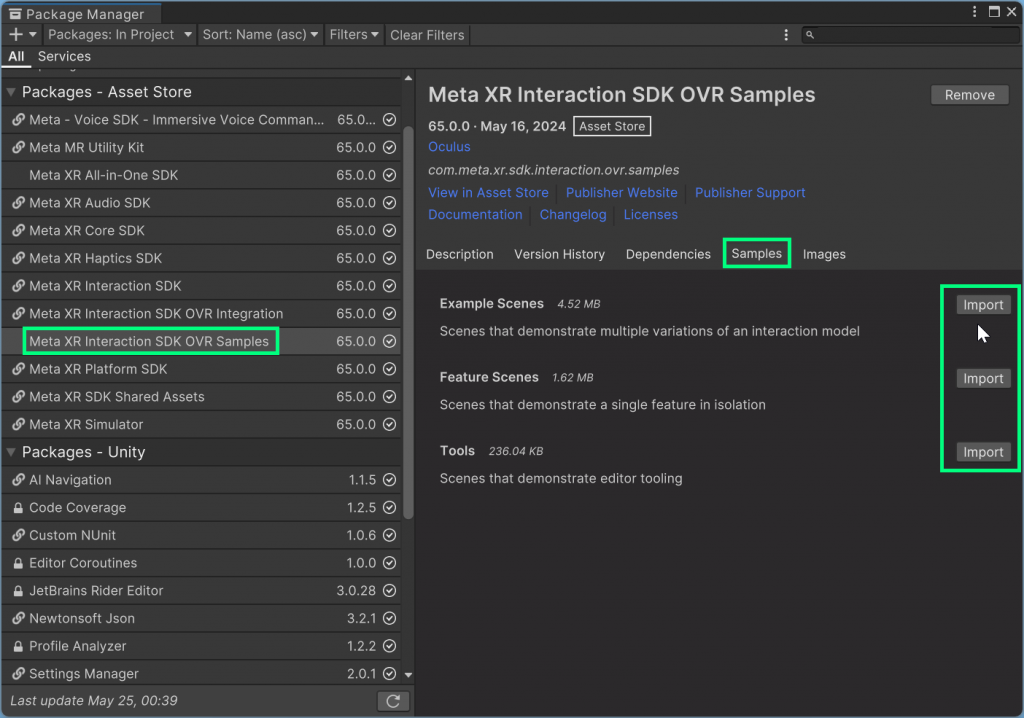Switch to the Version History tab
The image size is (1024, 718).
point(559,254)
